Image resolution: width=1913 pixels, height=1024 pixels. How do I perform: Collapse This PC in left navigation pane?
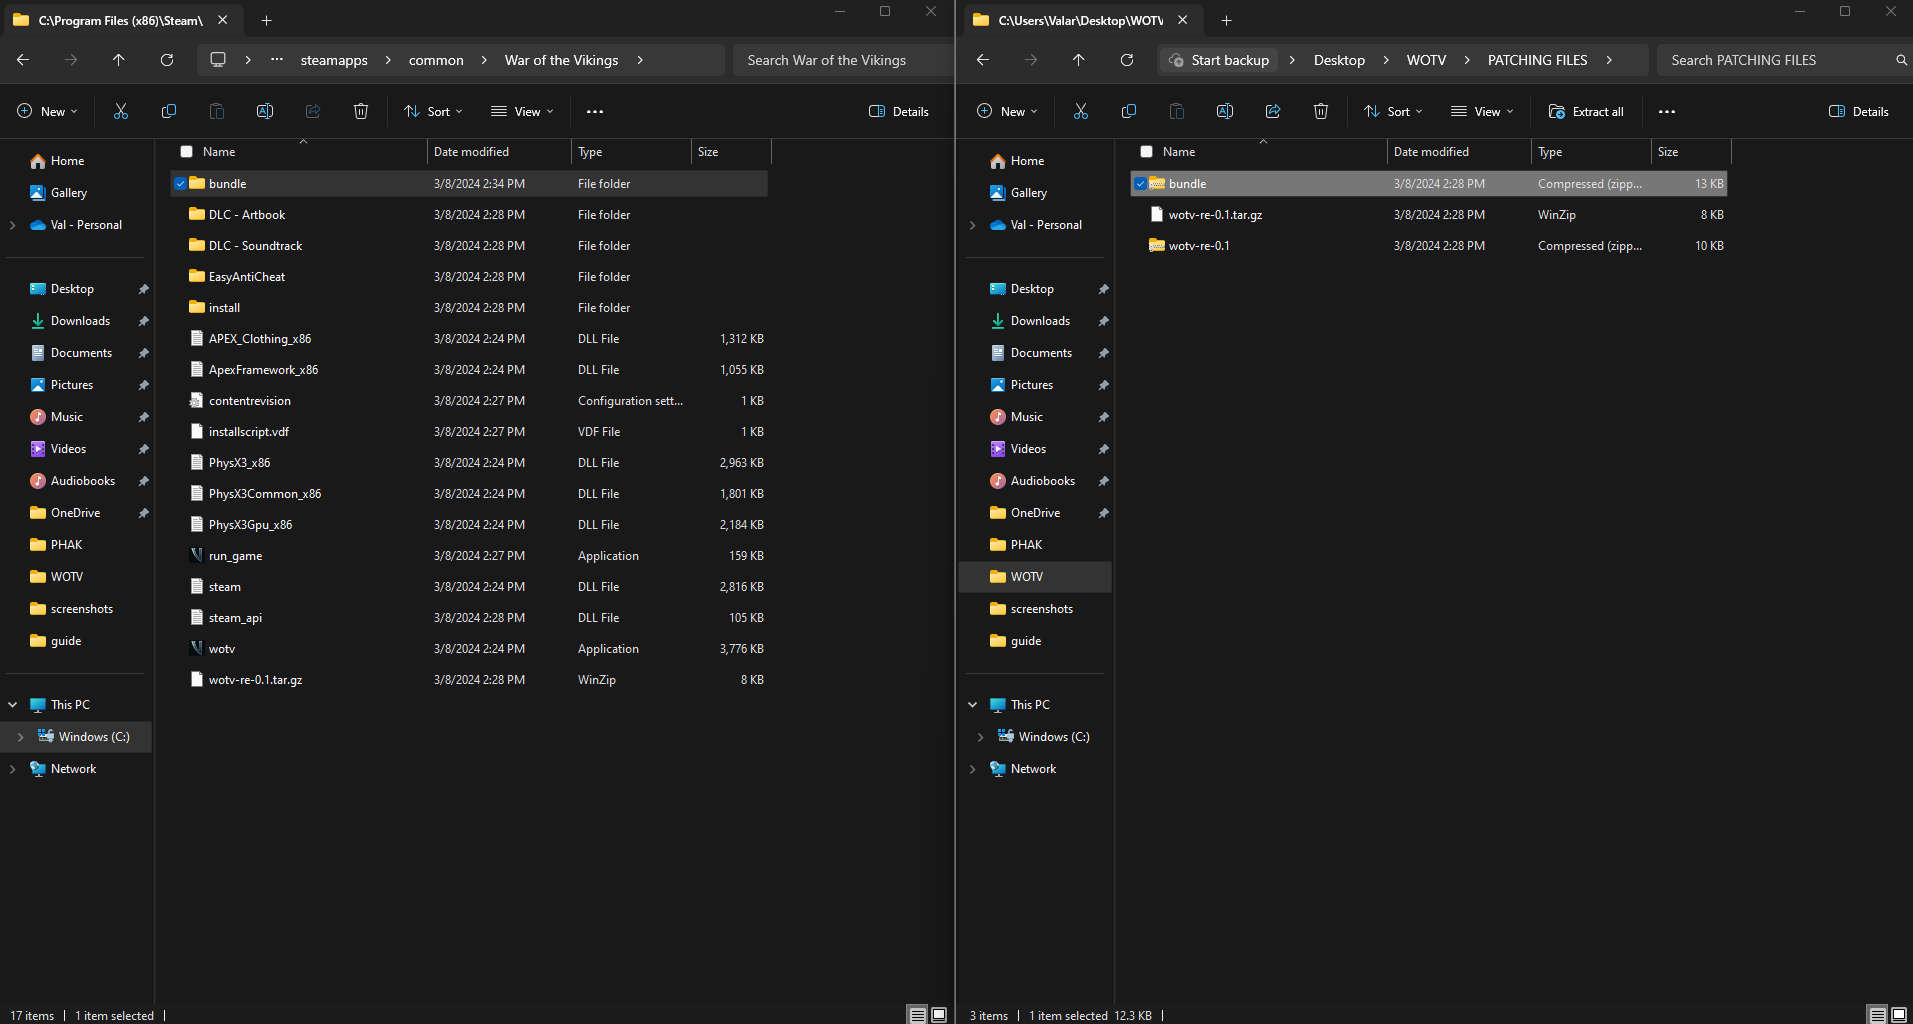(12, 705)
